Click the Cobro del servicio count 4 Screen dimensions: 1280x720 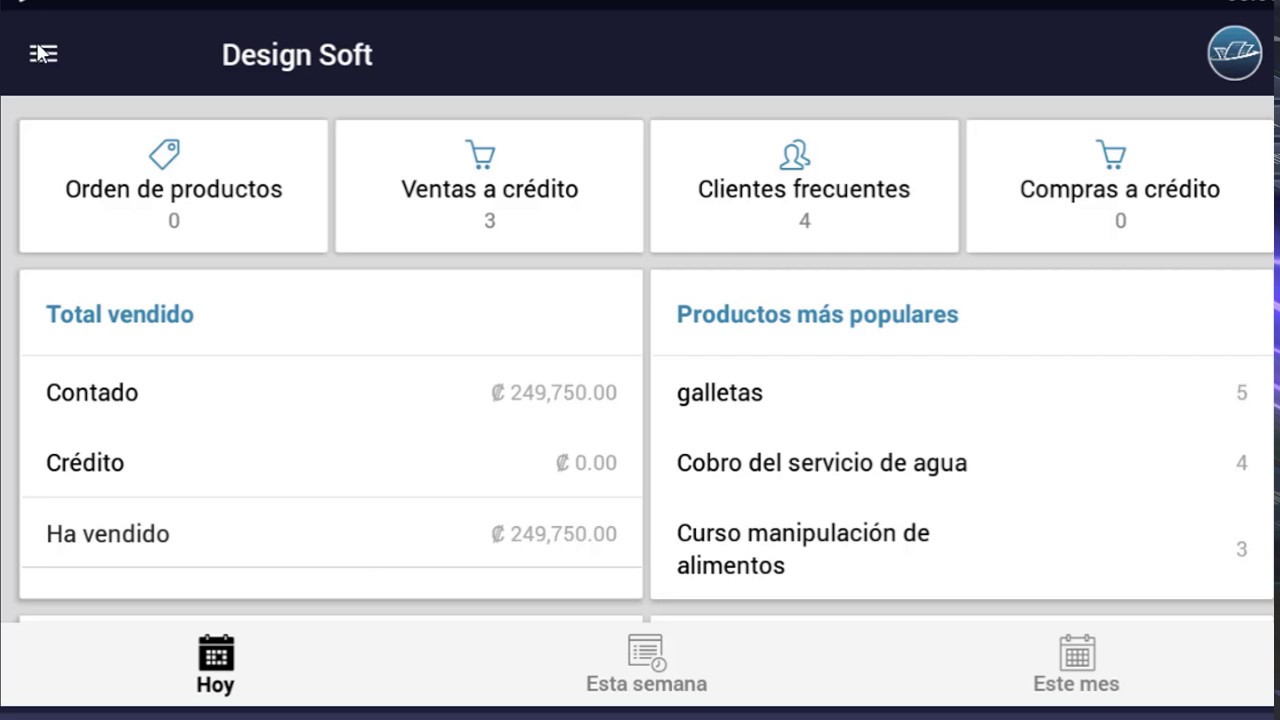[1242, 463]
